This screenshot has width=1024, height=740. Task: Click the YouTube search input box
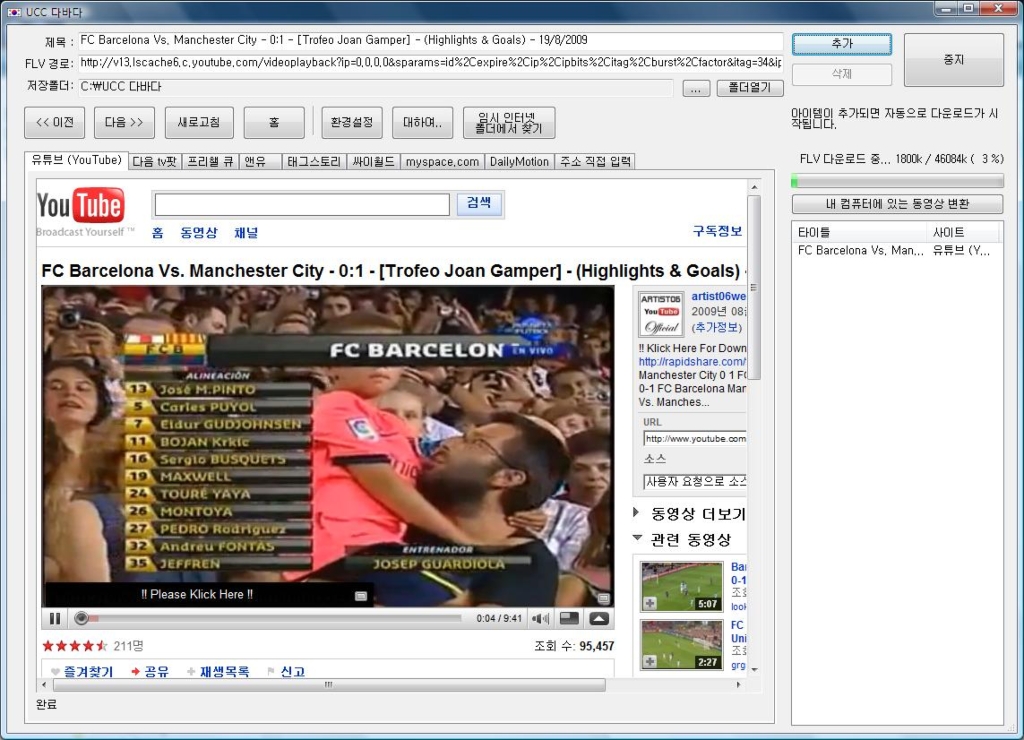point(302,204)
